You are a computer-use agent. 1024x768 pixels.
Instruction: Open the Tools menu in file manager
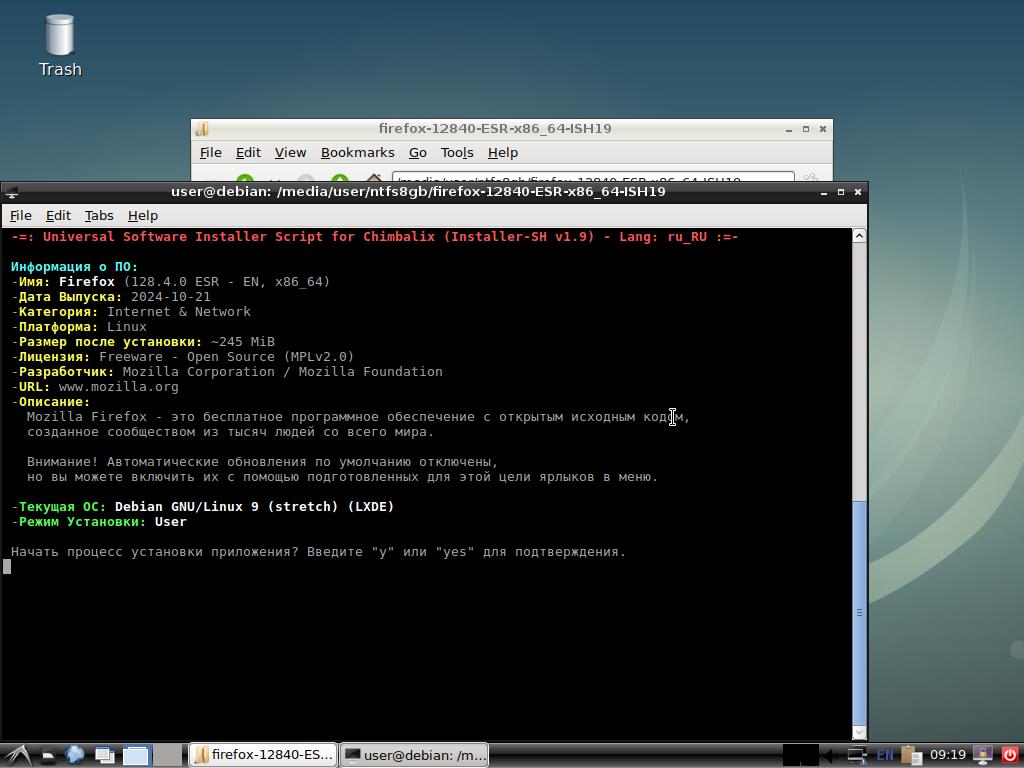(456, 152)
